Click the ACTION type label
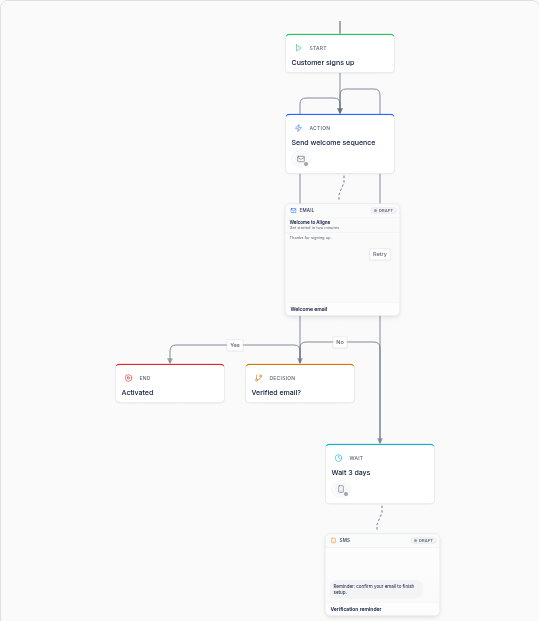Viewport: 539px width, 621px height. [x=320, y=128]
